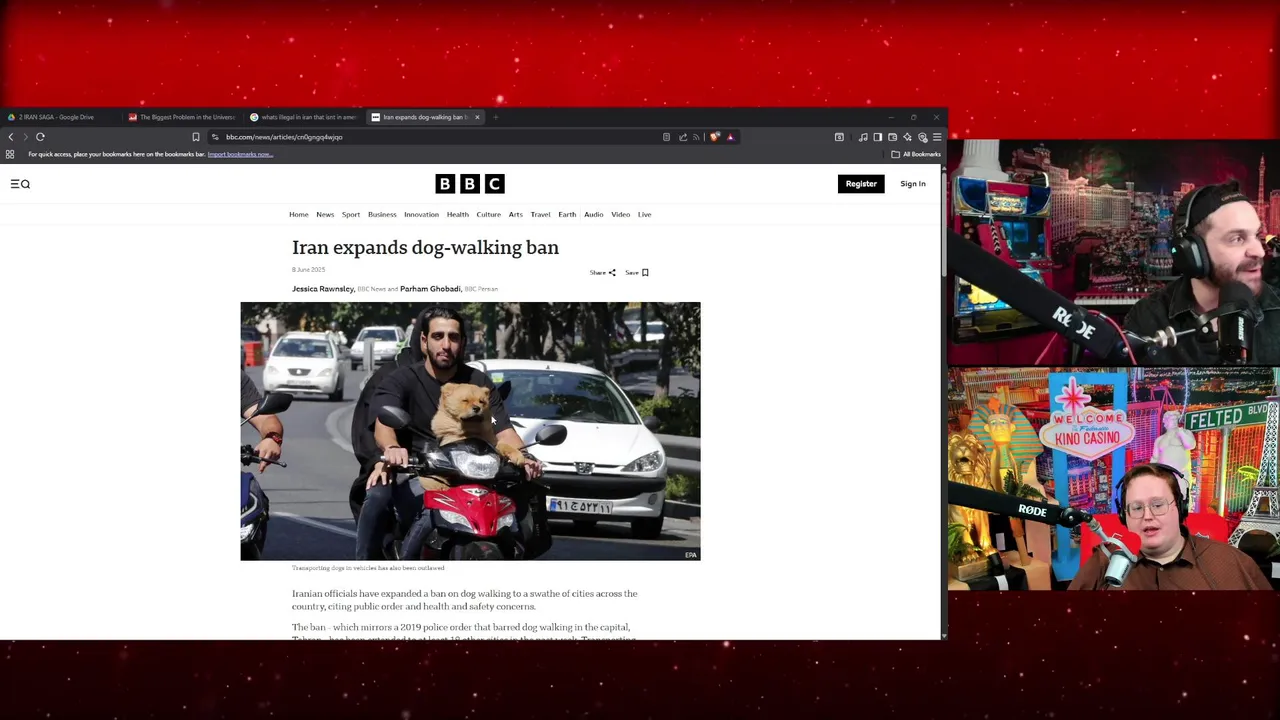Click the bottom webcam feed with Kino Casino sign
Viewport: 1280px width, 720px height.
(x=1114, y=479)
